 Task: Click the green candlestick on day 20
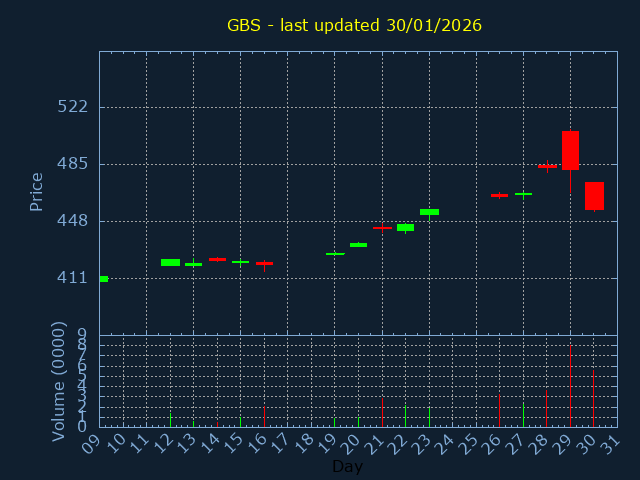click(x=358, y=244)
